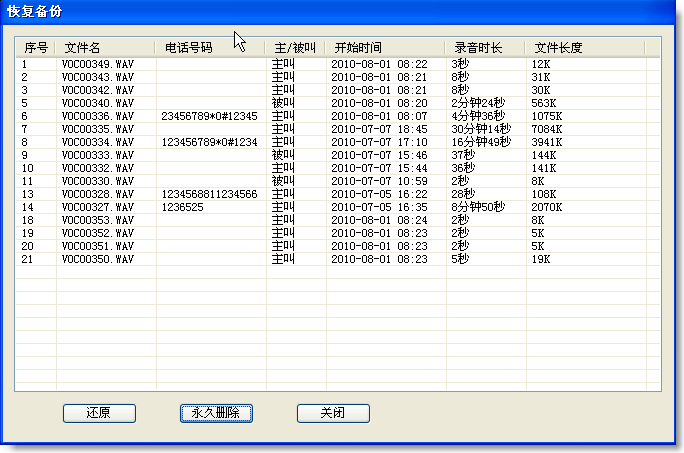
Task: Click file size 563K
Action: pos(544,103)
